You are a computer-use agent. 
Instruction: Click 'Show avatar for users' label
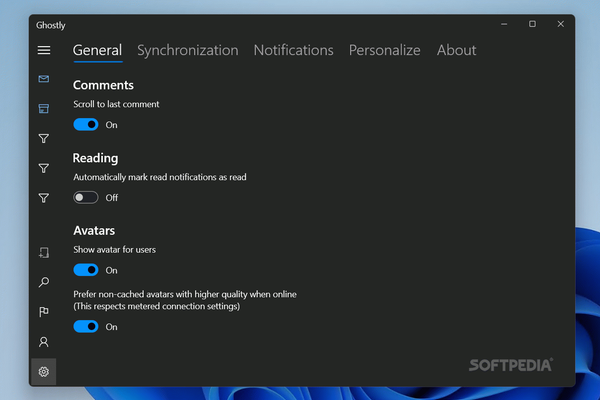[114, 250]
